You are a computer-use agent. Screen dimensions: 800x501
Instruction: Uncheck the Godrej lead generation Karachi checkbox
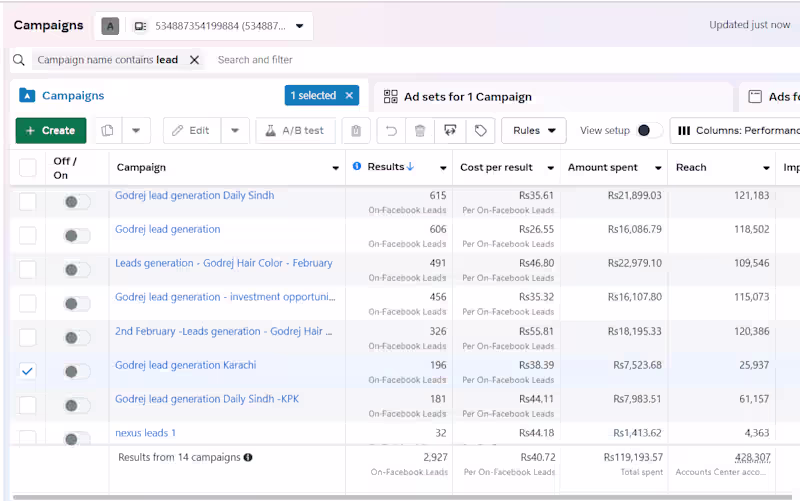click(27, 371)
